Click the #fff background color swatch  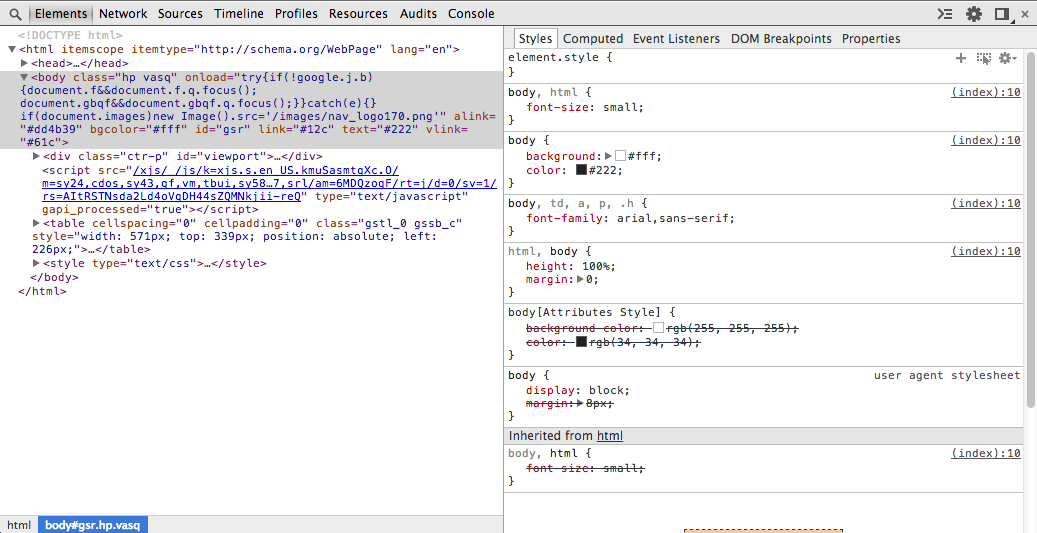point(620,156)
